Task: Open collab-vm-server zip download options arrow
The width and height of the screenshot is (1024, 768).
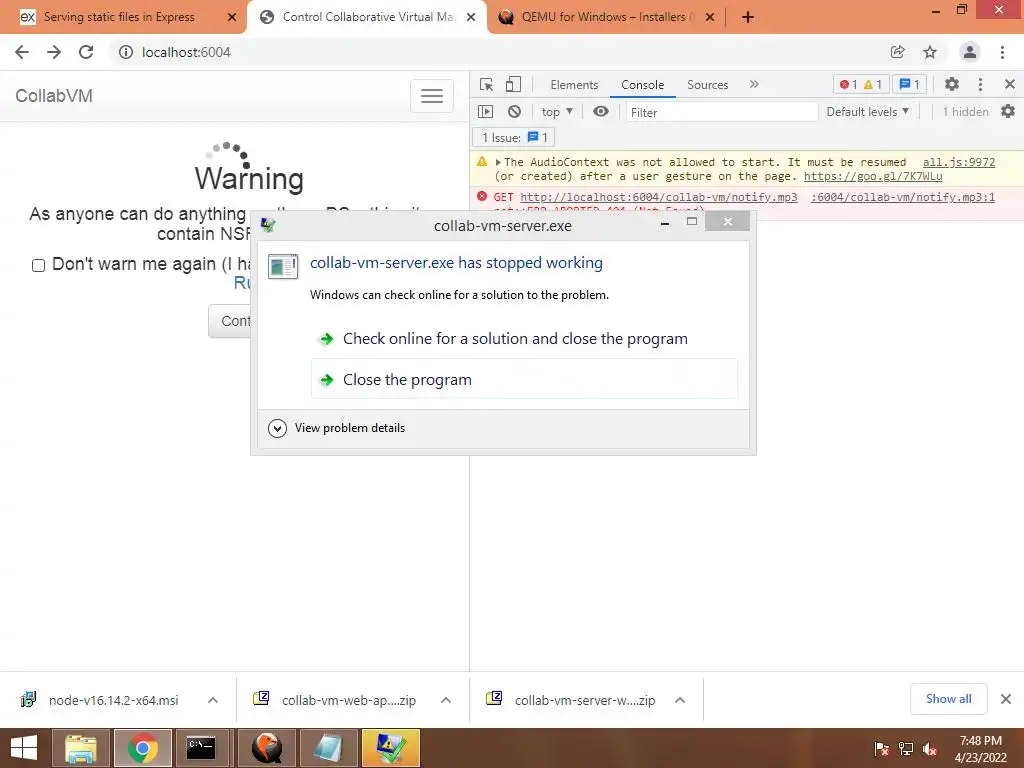Action: point(680,700)
